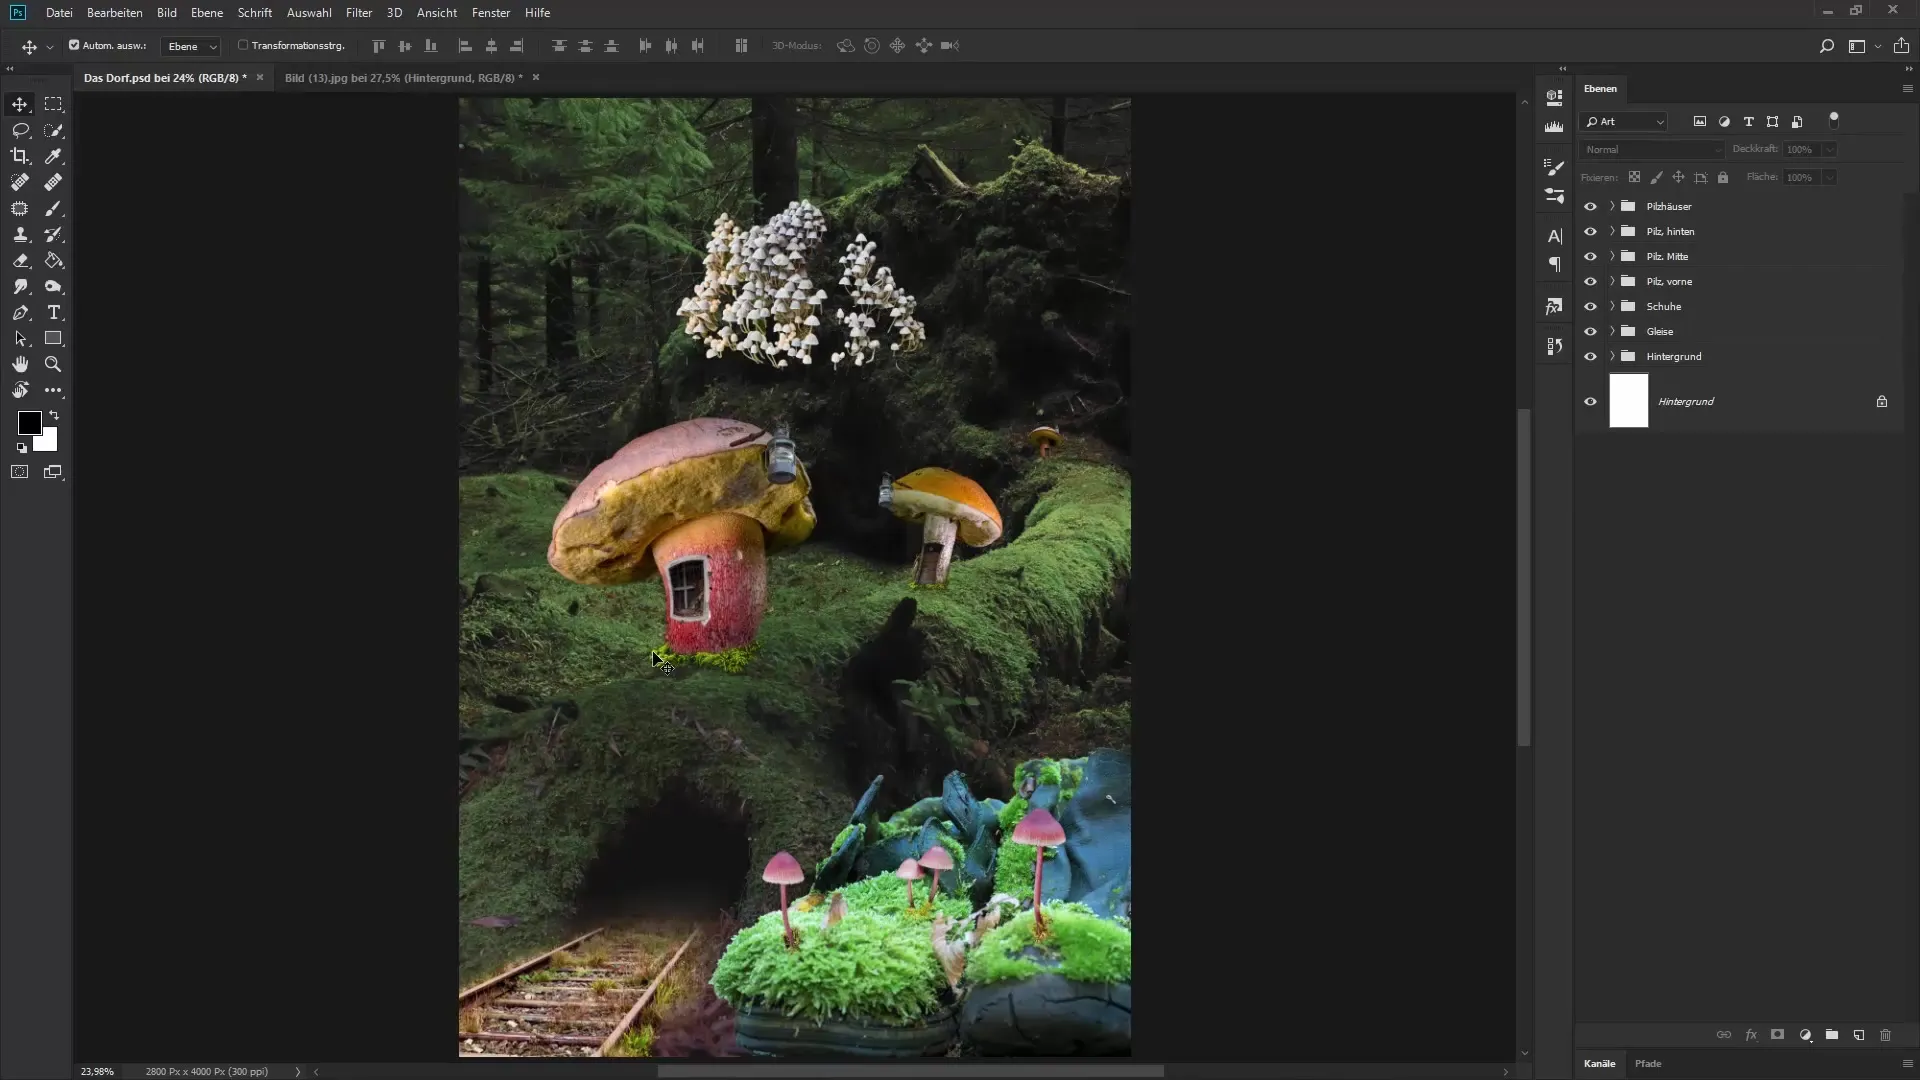Toggle Autom. ausw. checkbox
The image size is (1920, 1080).
[74, 45]
